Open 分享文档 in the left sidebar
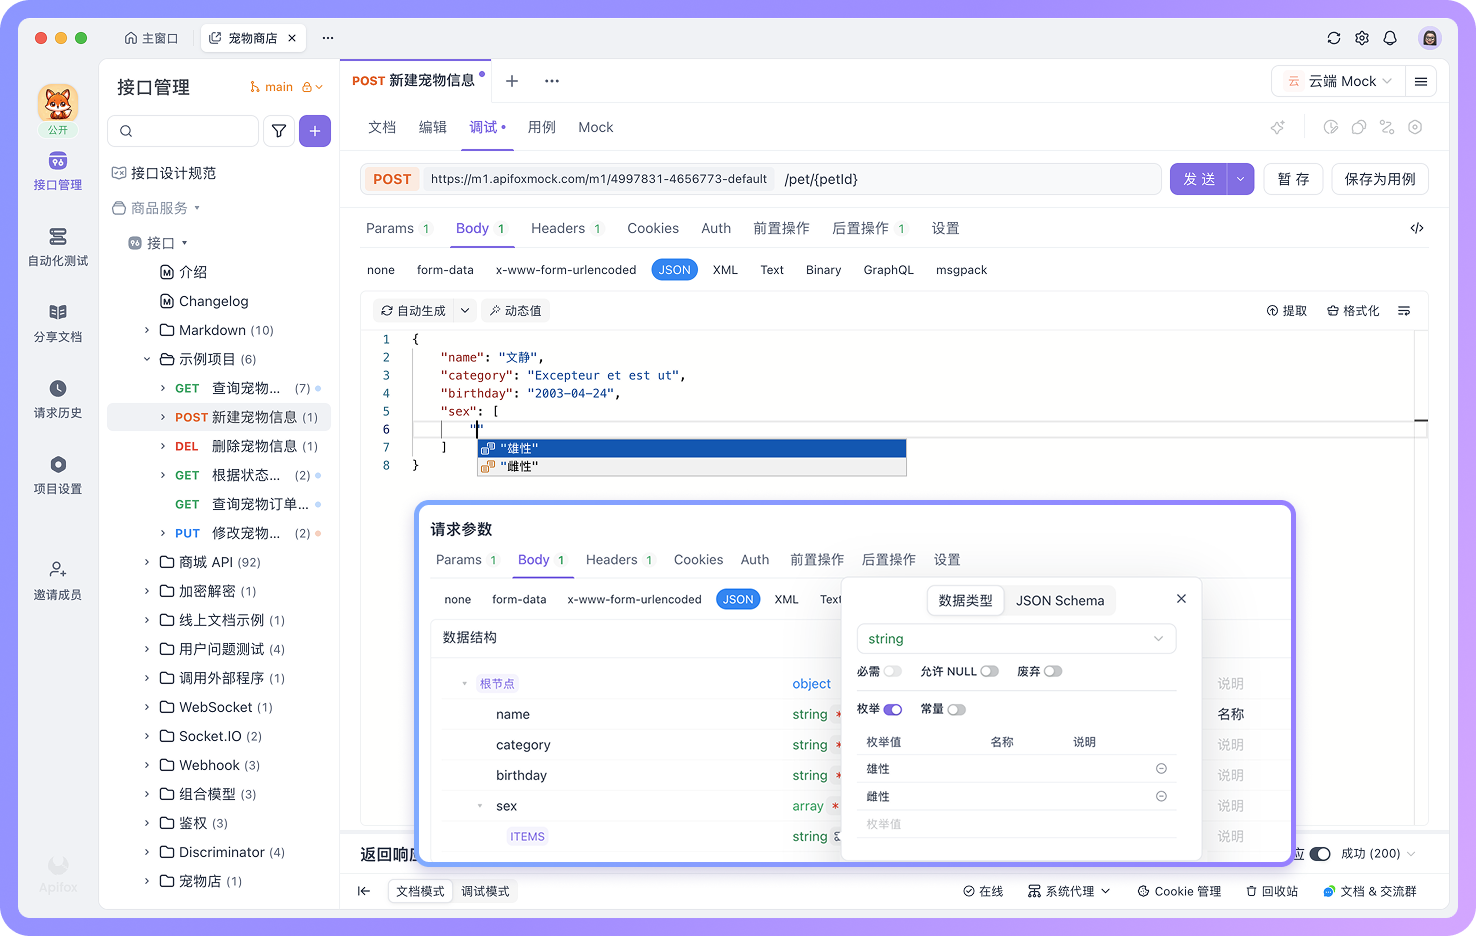The height and width of the screenshot is (936, 1476). (x=57, y=323)
